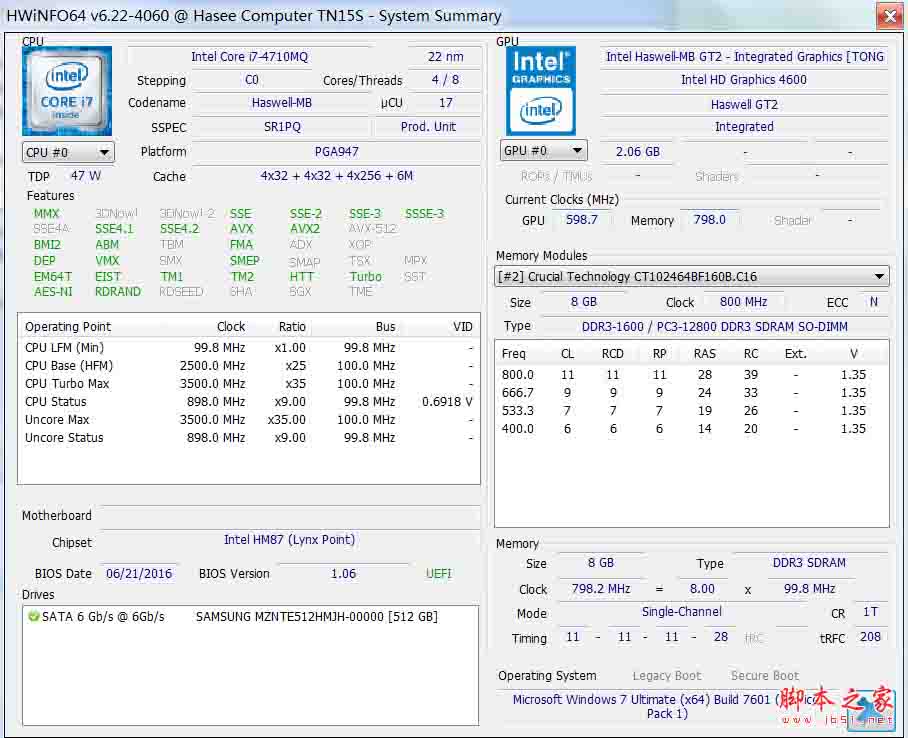Viewport: 908px width, 738px height.
Task: Click the GPU clock value '598.7'
Action: 581,220
